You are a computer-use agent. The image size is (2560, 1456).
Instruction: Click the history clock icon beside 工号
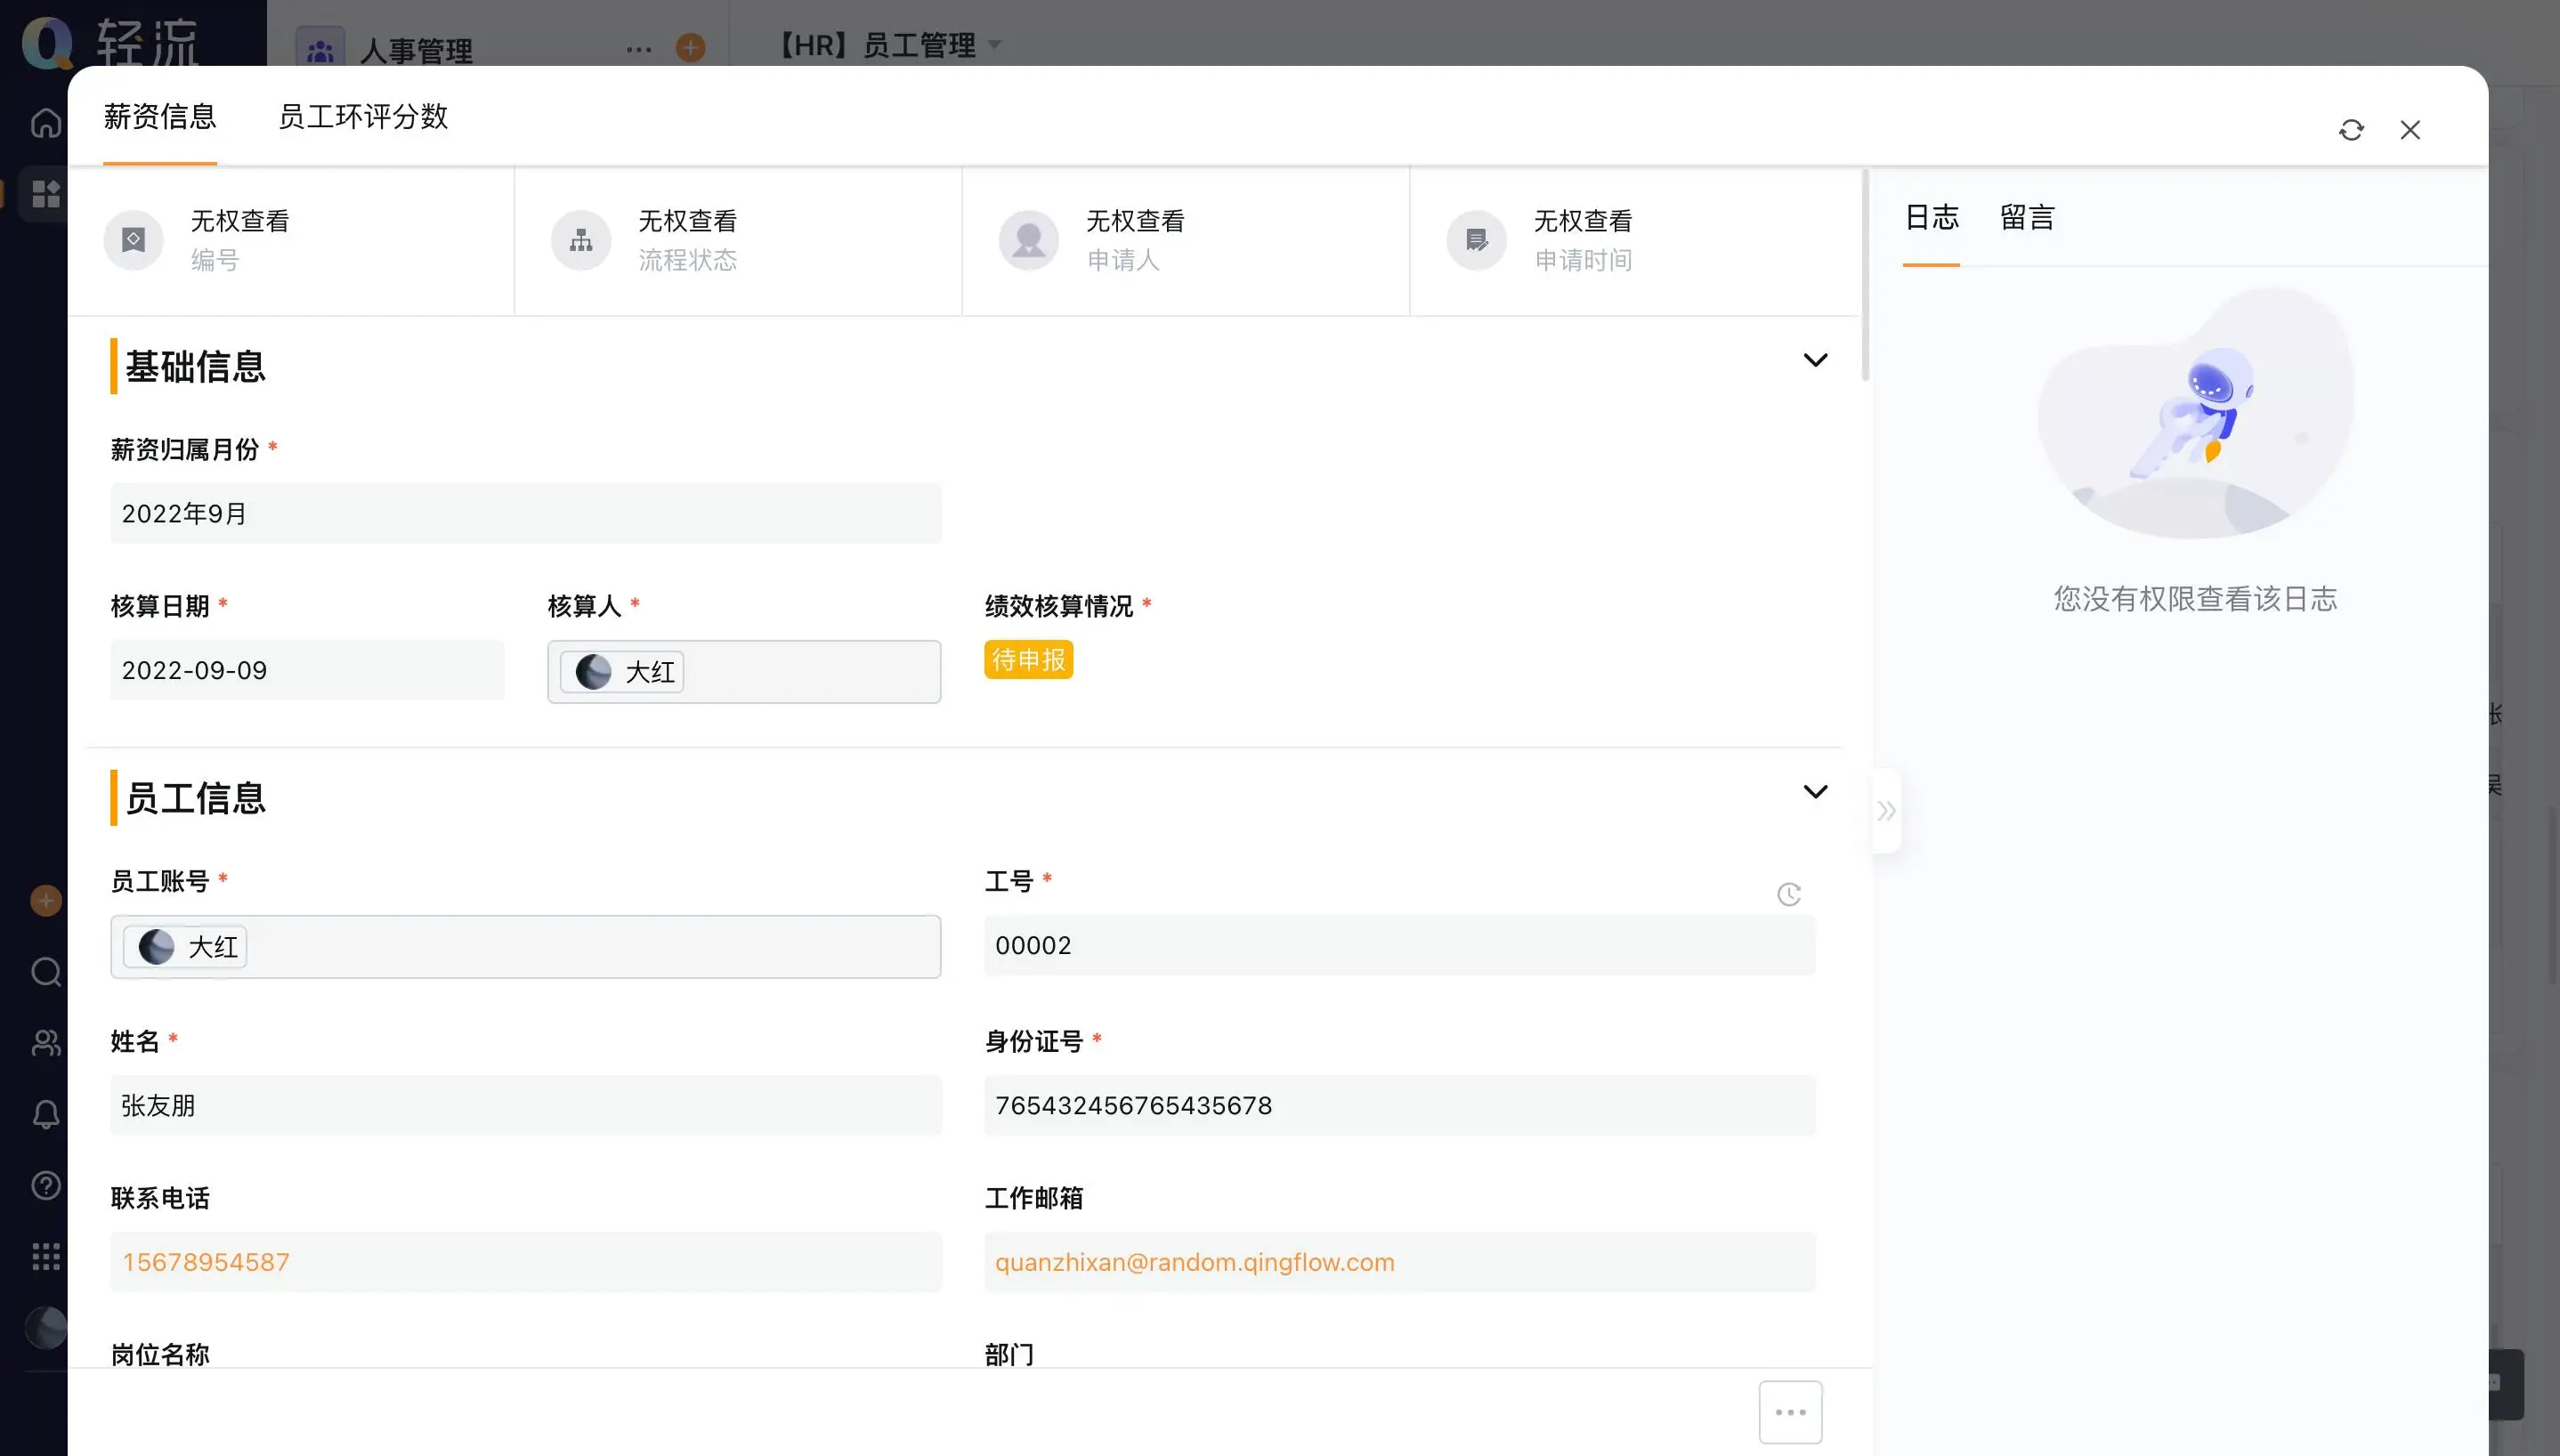1788,894
